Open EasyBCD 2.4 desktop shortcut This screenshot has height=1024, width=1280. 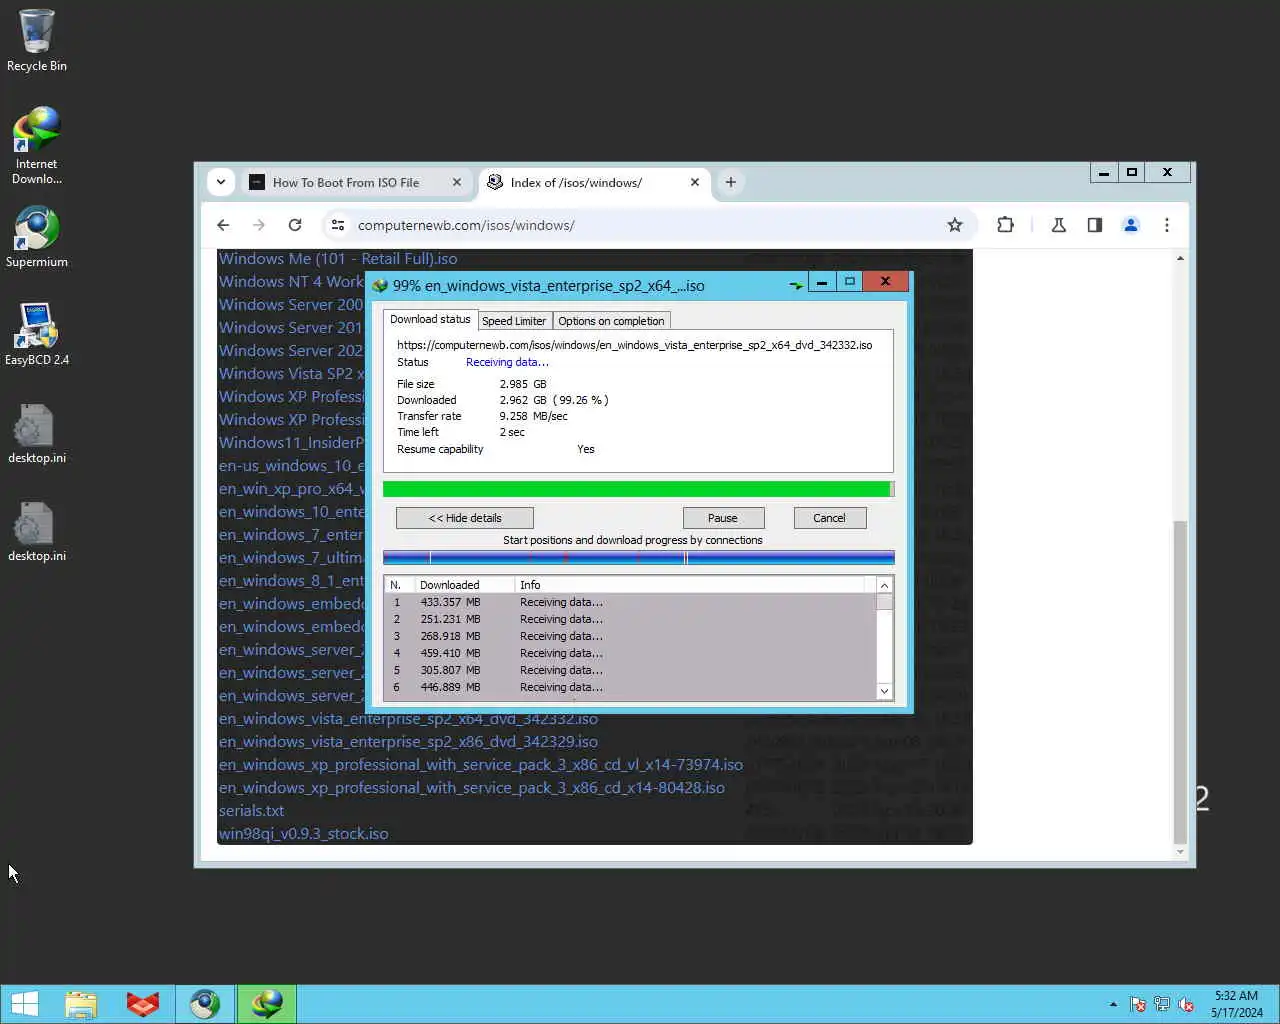click(x=37, y=335)
